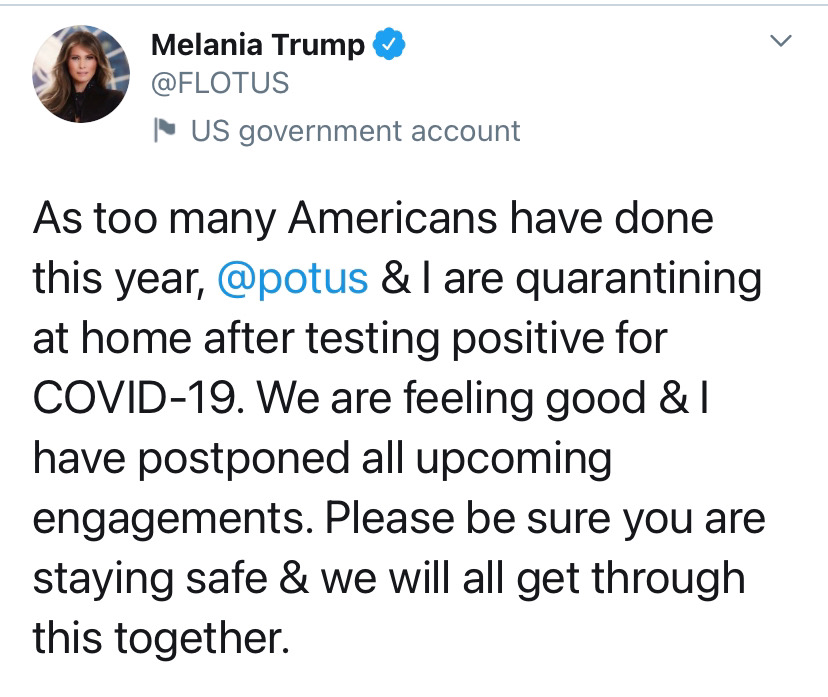Click the US government account label
This screenshot has height=697, width=828.
(x=355, y=131)
